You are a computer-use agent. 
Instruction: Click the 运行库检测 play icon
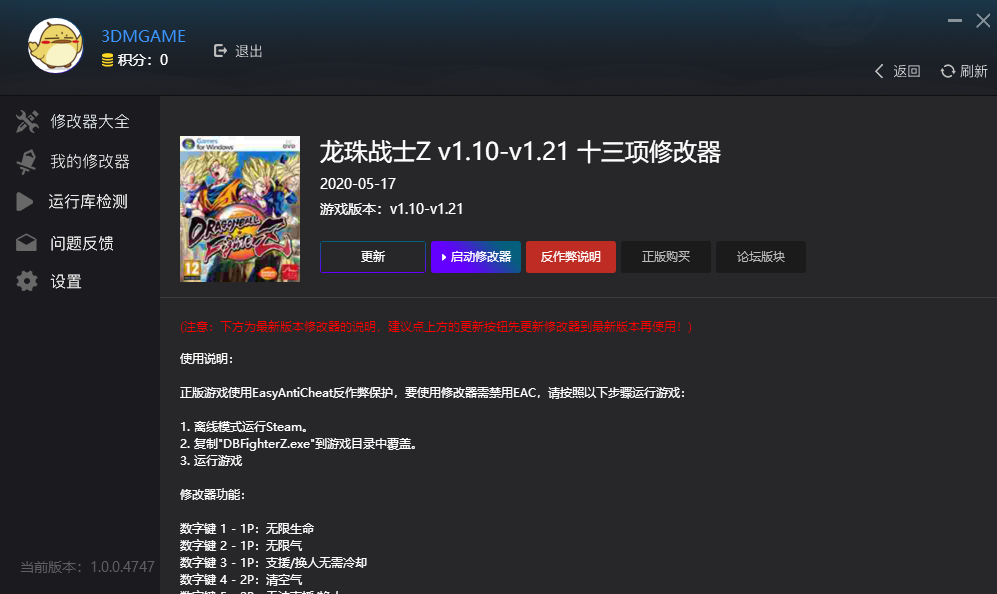(x=25, y=201)
